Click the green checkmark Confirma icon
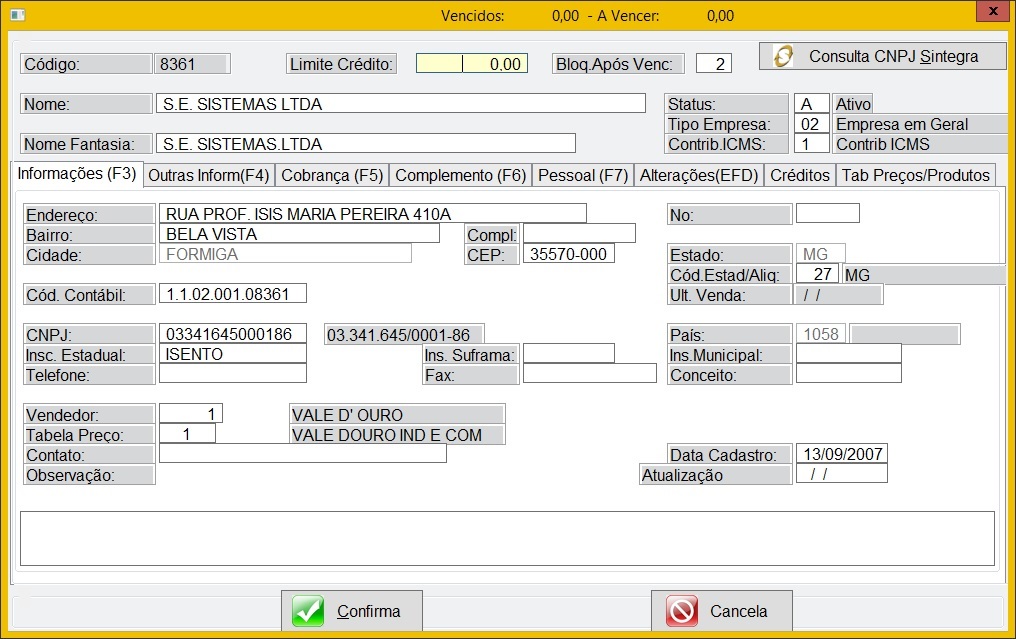 point(308,611)
